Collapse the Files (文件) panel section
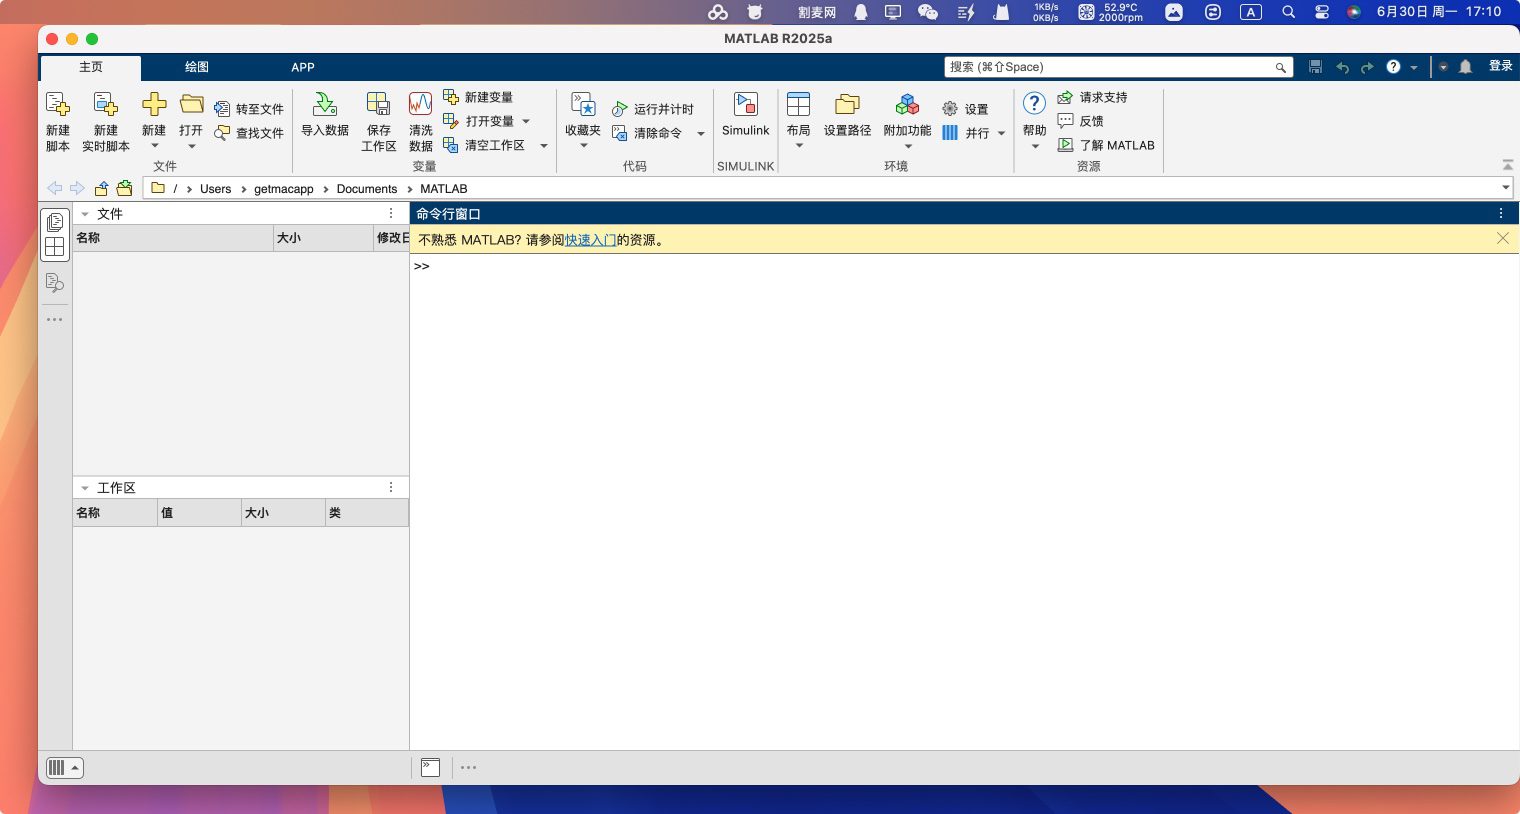1520x814 pixels. pos(85,214)
